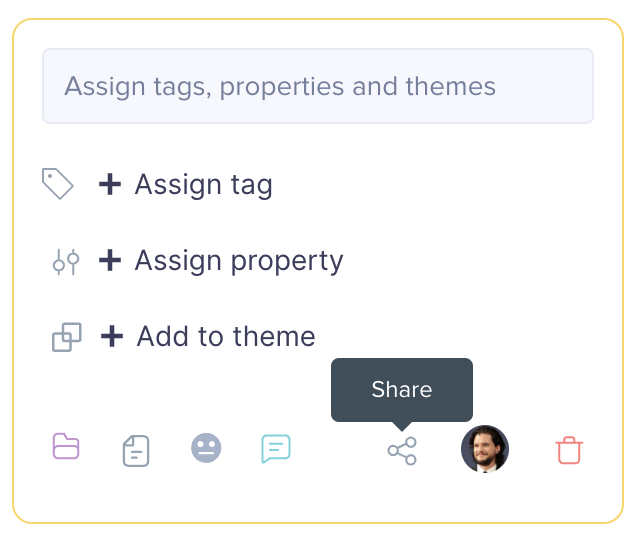
Task: Click the Share tooltip label
Action: click(402, 389)
